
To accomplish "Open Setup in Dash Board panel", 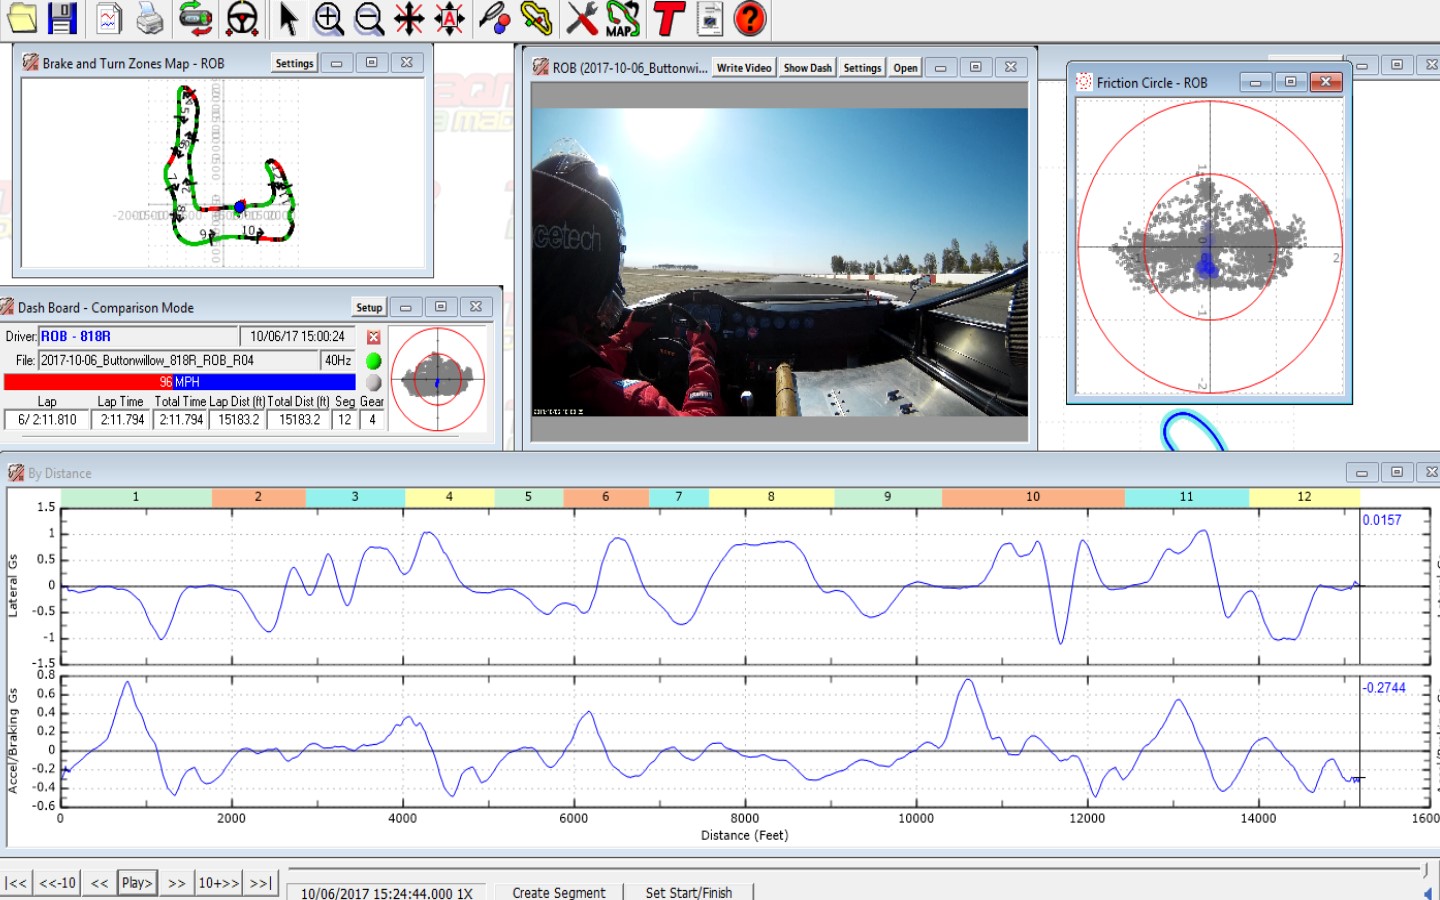I will [x=369, y=307].
